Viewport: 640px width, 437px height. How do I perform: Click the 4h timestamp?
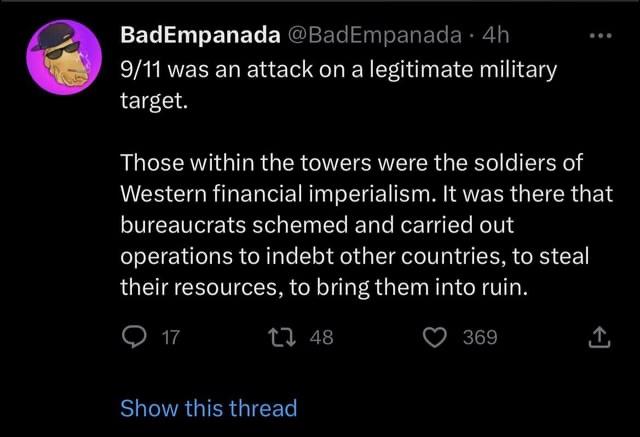(494, 36)
